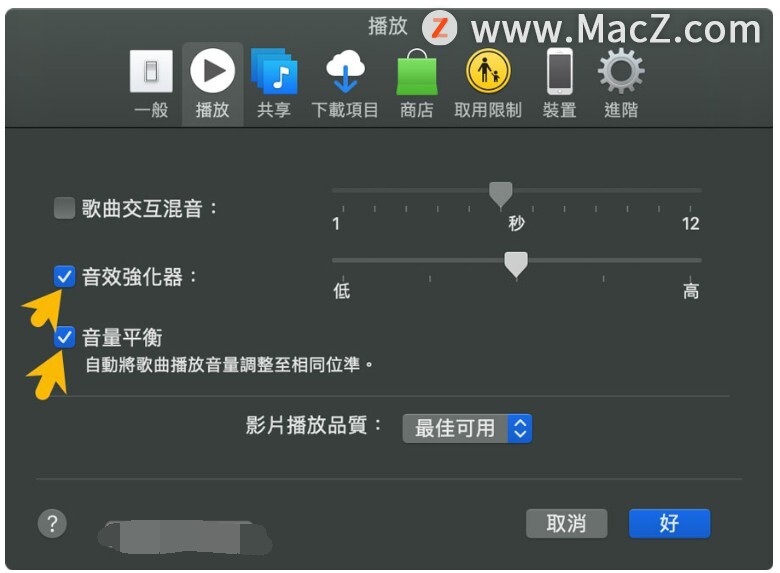Click the 12 end of crossfade slider

[x=690, y=224]
